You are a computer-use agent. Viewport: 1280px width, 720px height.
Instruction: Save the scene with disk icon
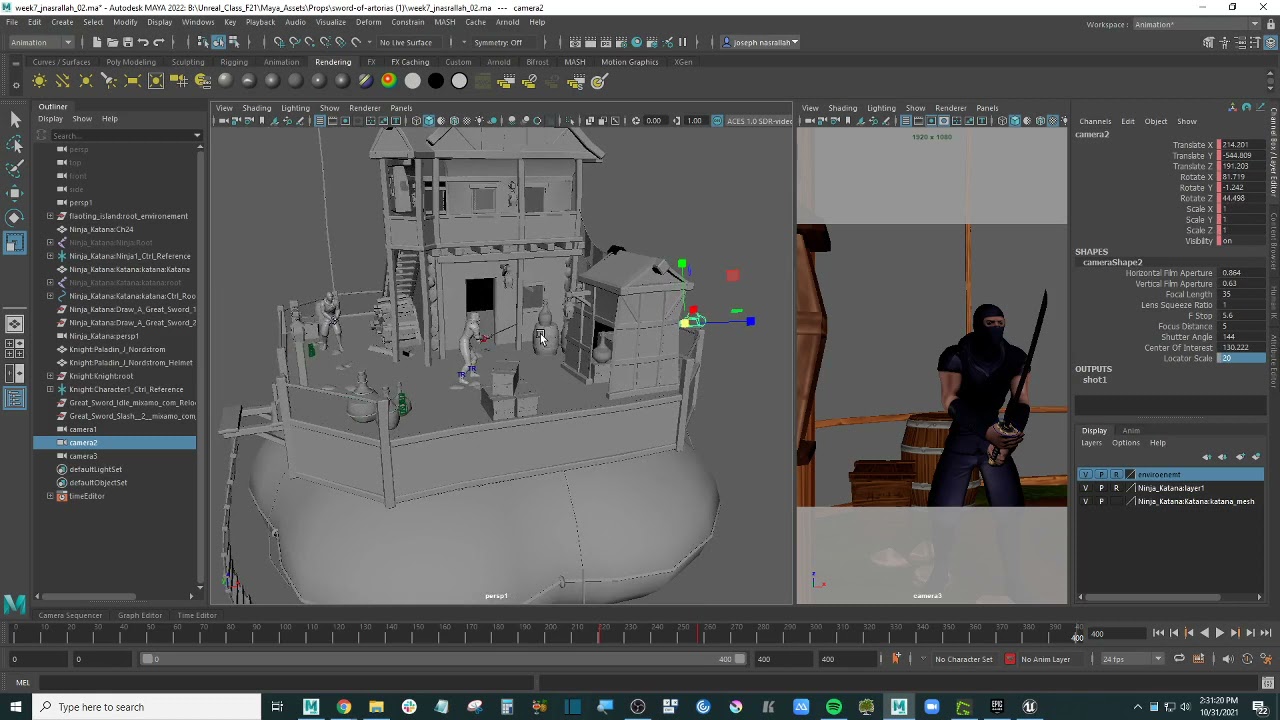click(127, 42)
